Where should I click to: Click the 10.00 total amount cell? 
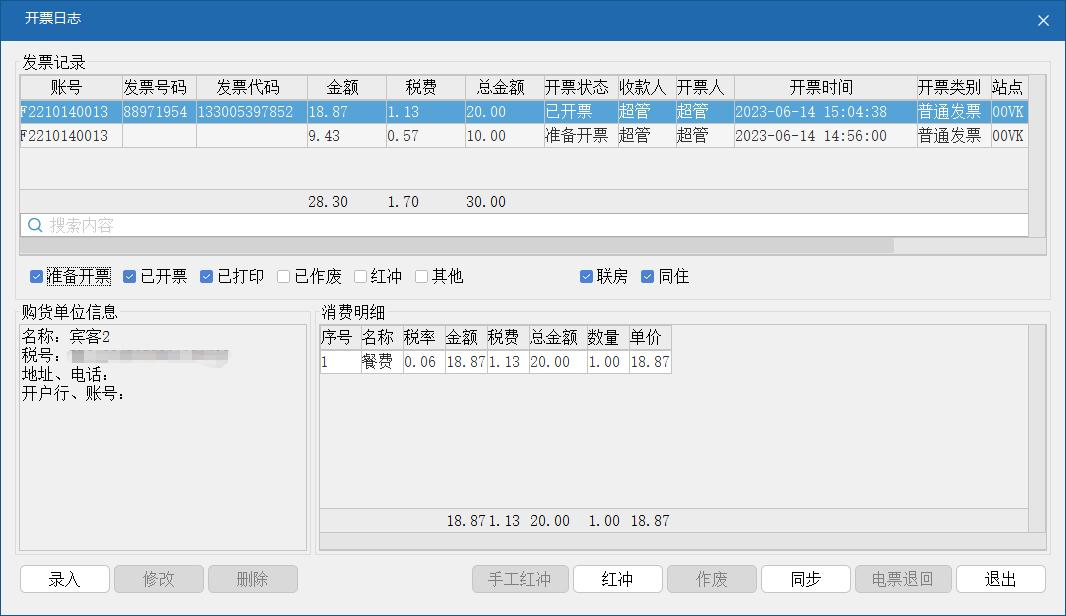tap(504, 136)
